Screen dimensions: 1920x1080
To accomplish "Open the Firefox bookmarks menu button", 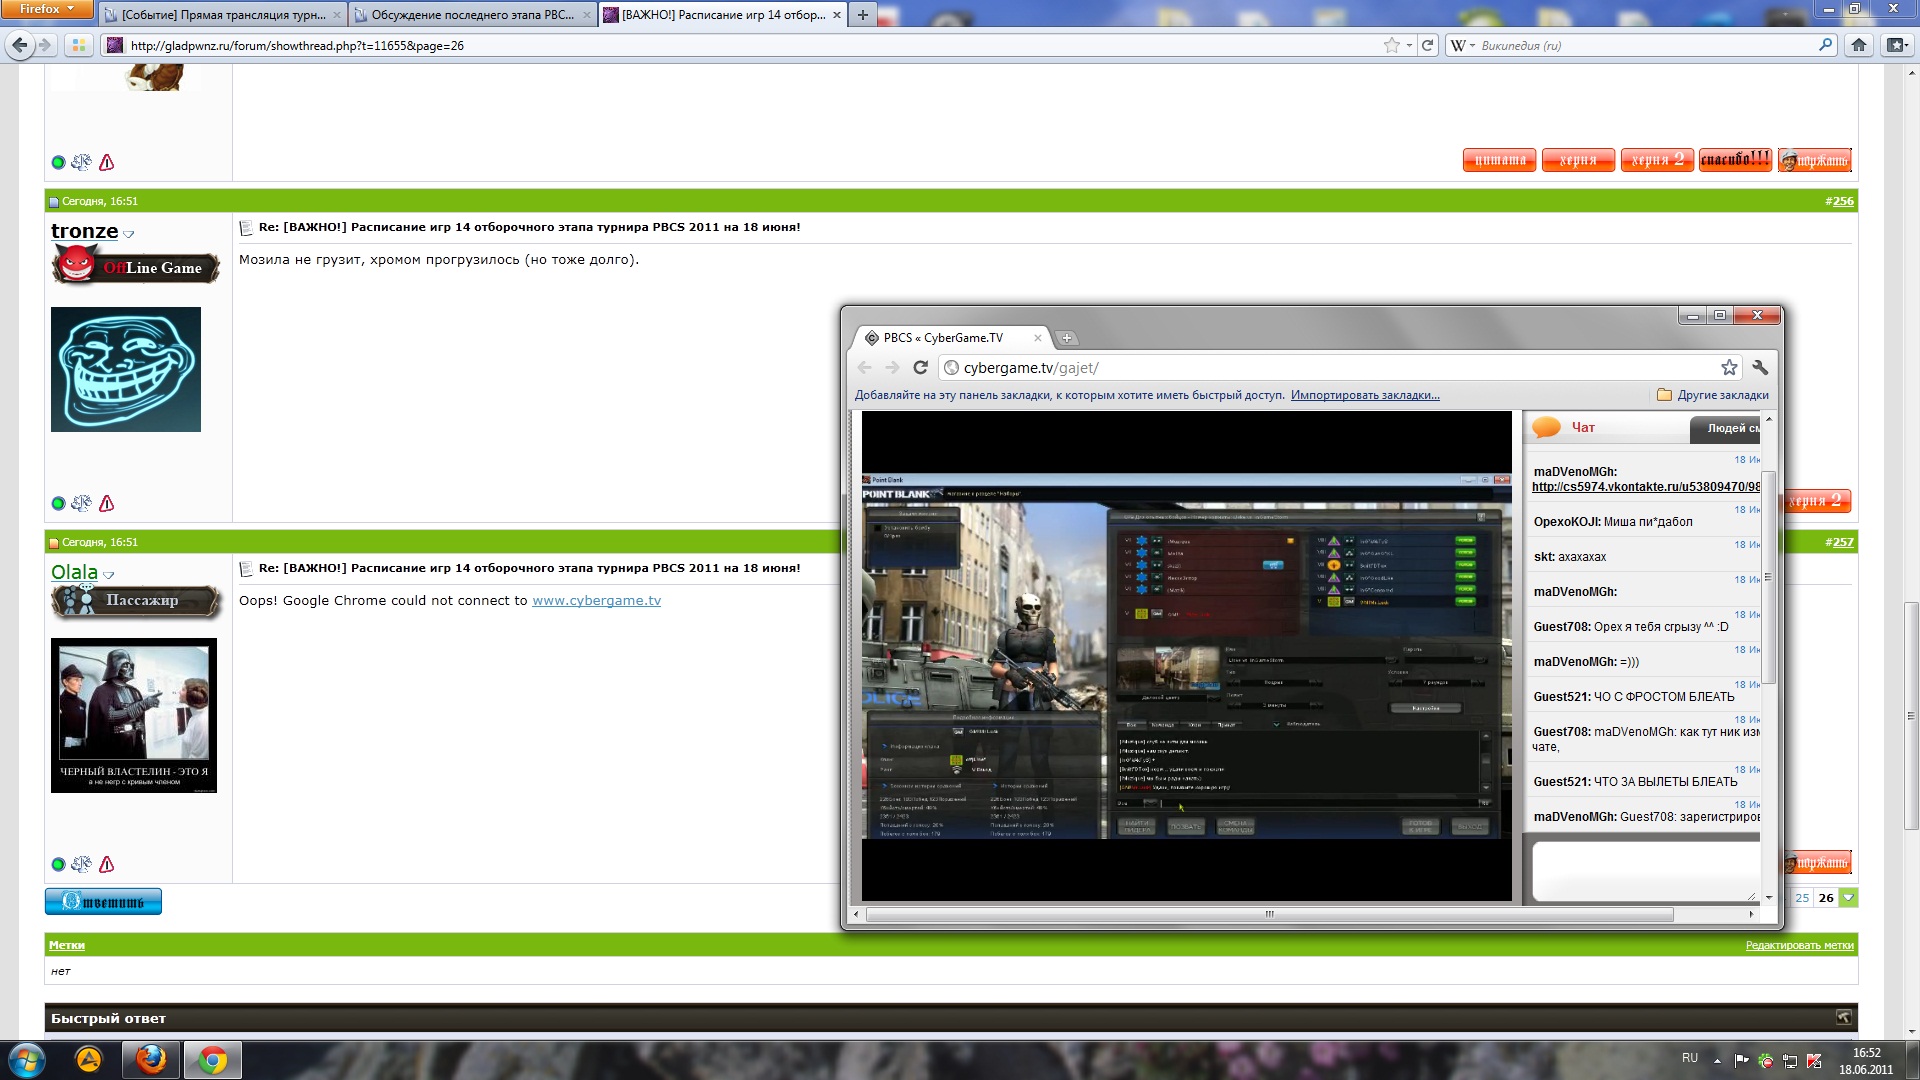I will point(1896,45).
